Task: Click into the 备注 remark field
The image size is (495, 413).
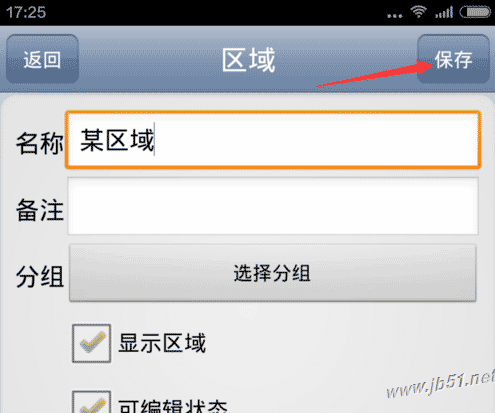Action: pyautogui.click(x=273, y=206)
